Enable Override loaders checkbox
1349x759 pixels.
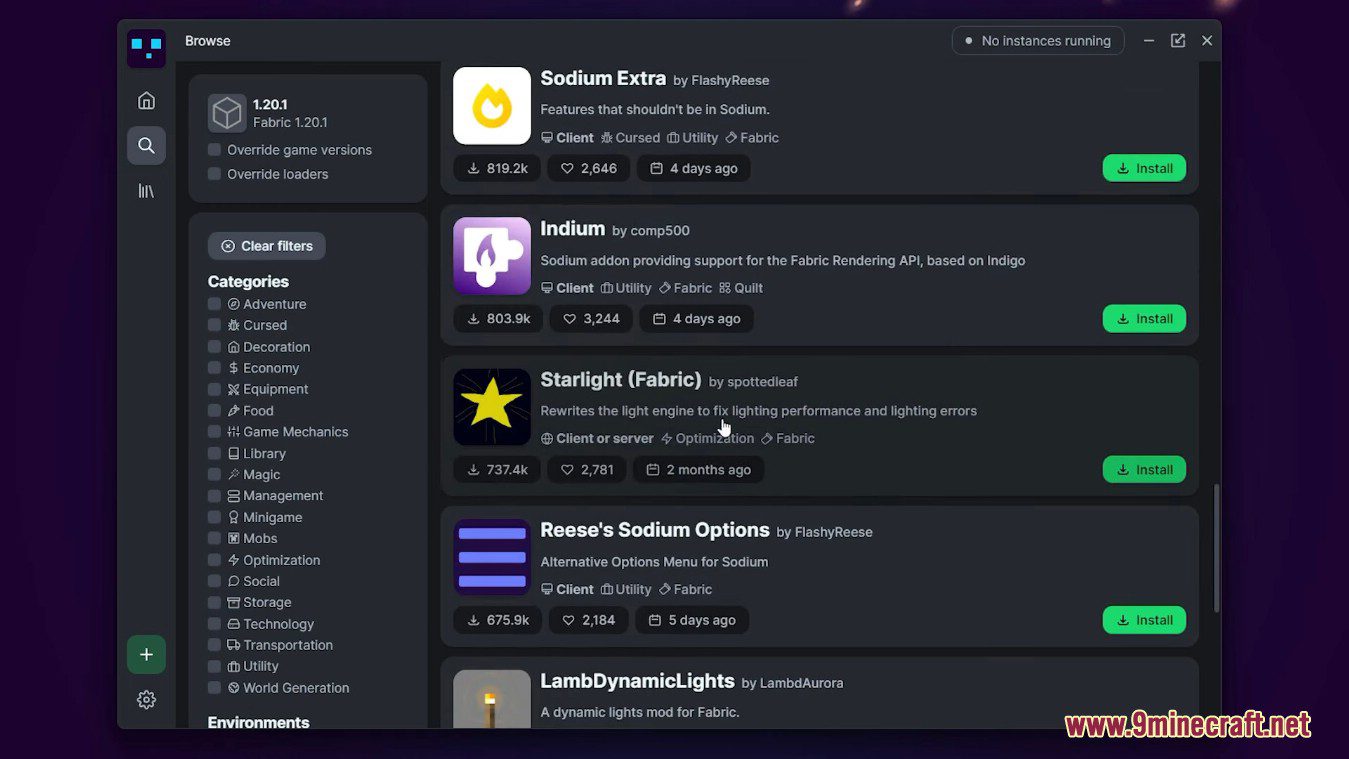click(x=214, y=174)
